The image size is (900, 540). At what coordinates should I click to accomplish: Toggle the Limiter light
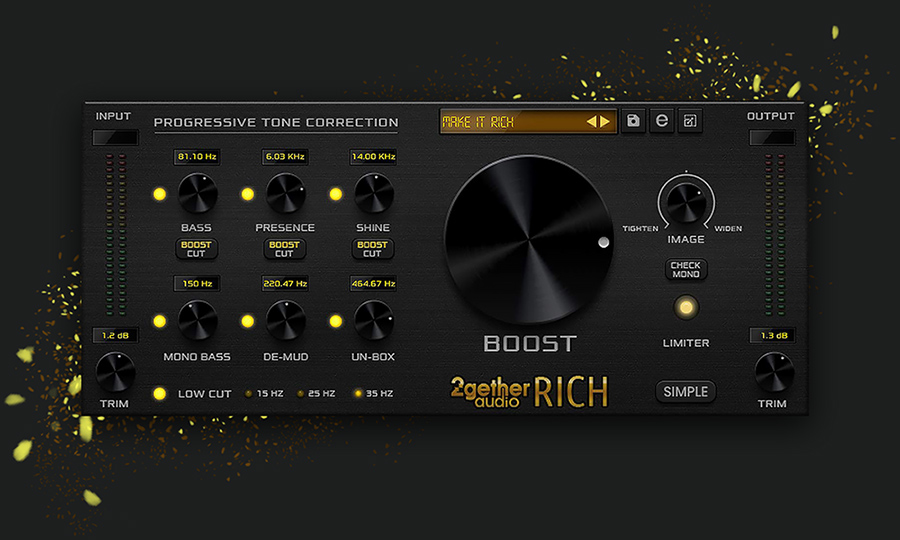[686, 308]
